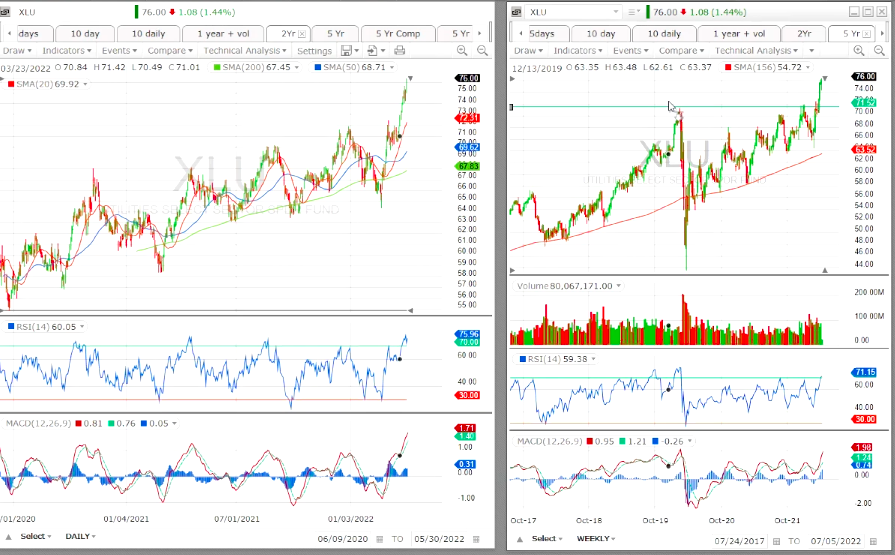Open the Compare menu in the left chart

[170, 51]
